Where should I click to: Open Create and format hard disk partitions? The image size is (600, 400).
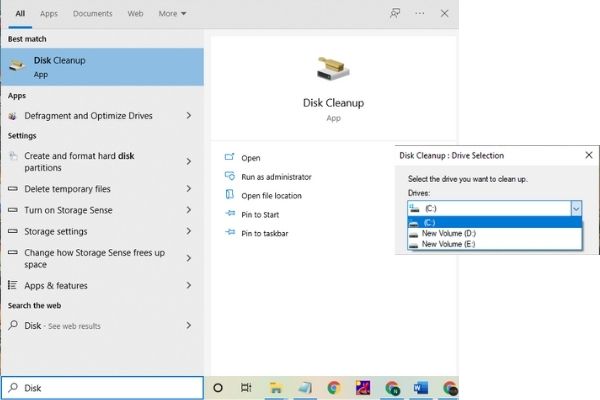[x=79, y=162]
